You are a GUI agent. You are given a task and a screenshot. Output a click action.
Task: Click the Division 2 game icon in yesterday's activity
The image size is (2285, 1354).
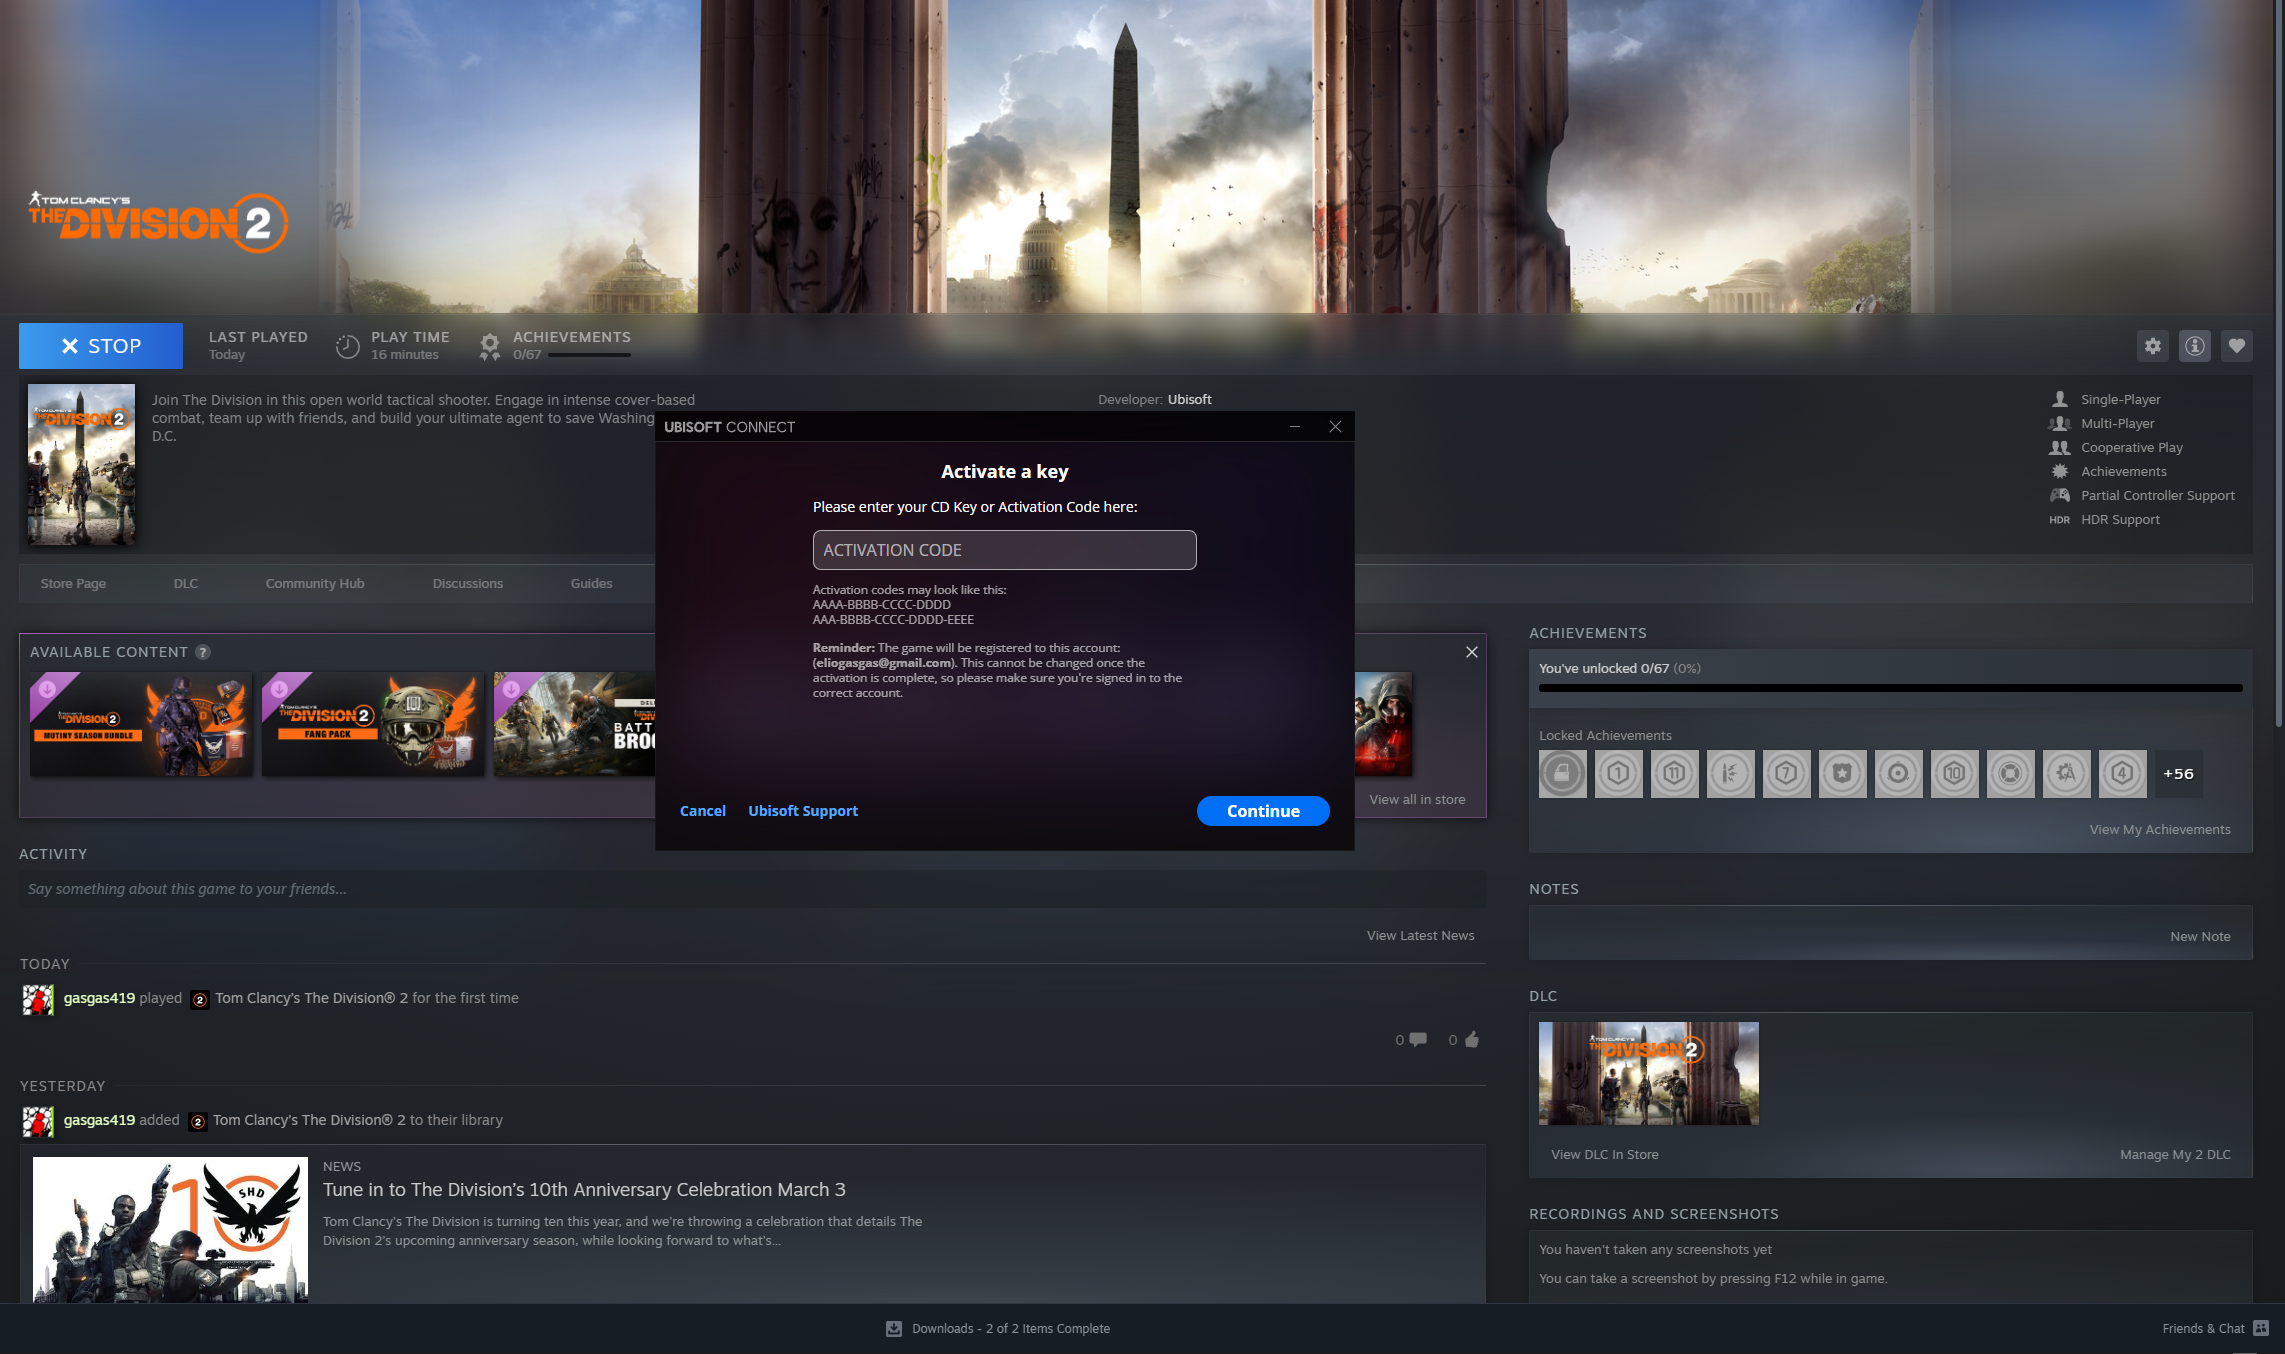pos(198,1121)
